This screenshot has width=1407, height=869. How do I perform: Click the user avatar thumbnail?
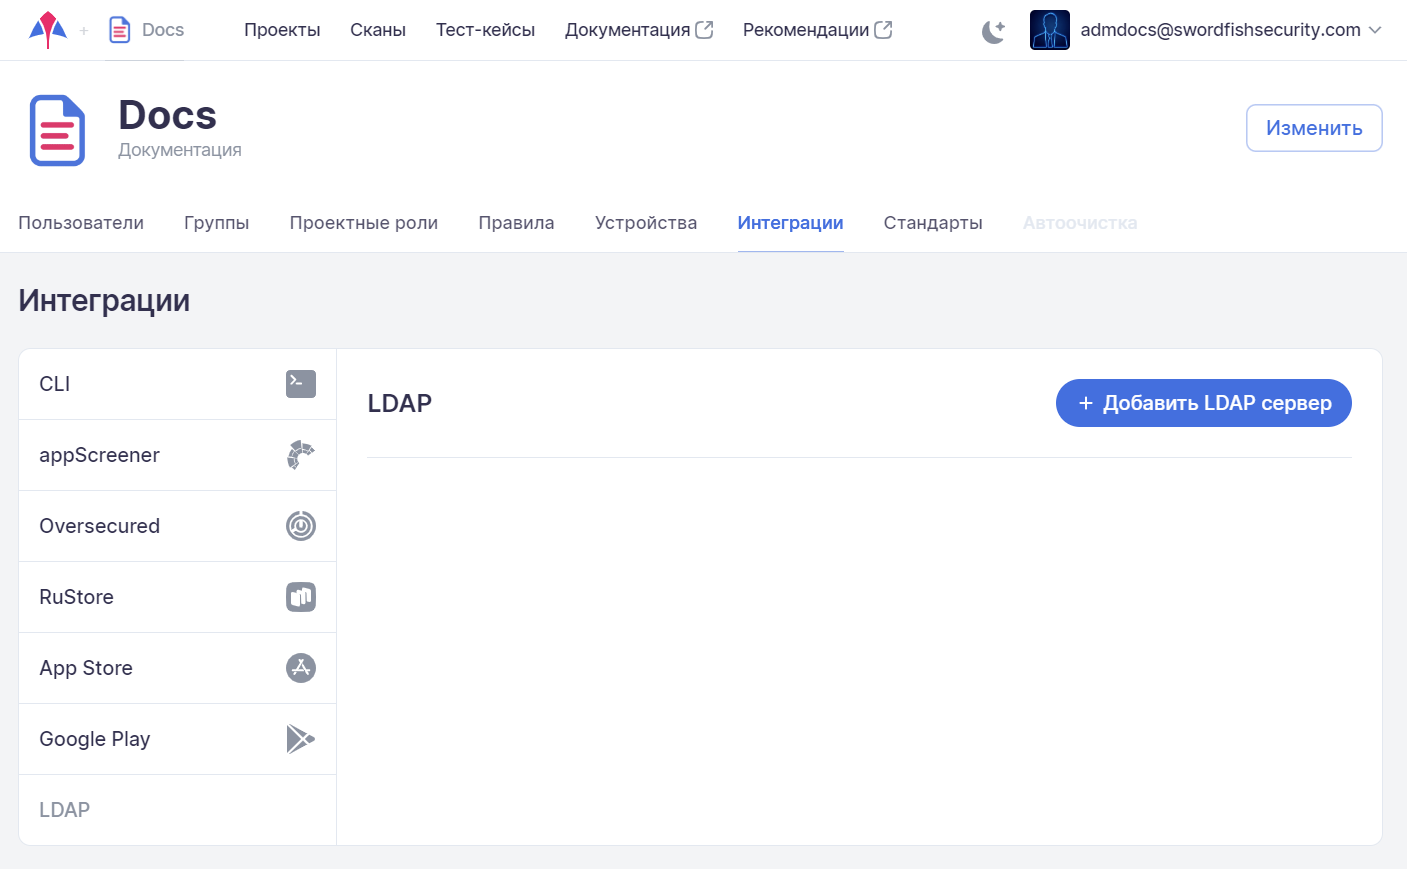pos(1049,30)
